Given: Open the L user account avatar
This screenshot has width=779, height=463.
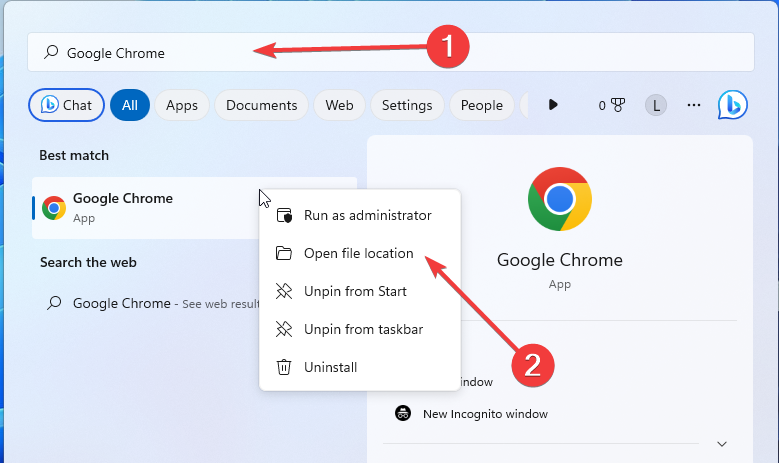Looking at the screenshot, I should point(656,105).
